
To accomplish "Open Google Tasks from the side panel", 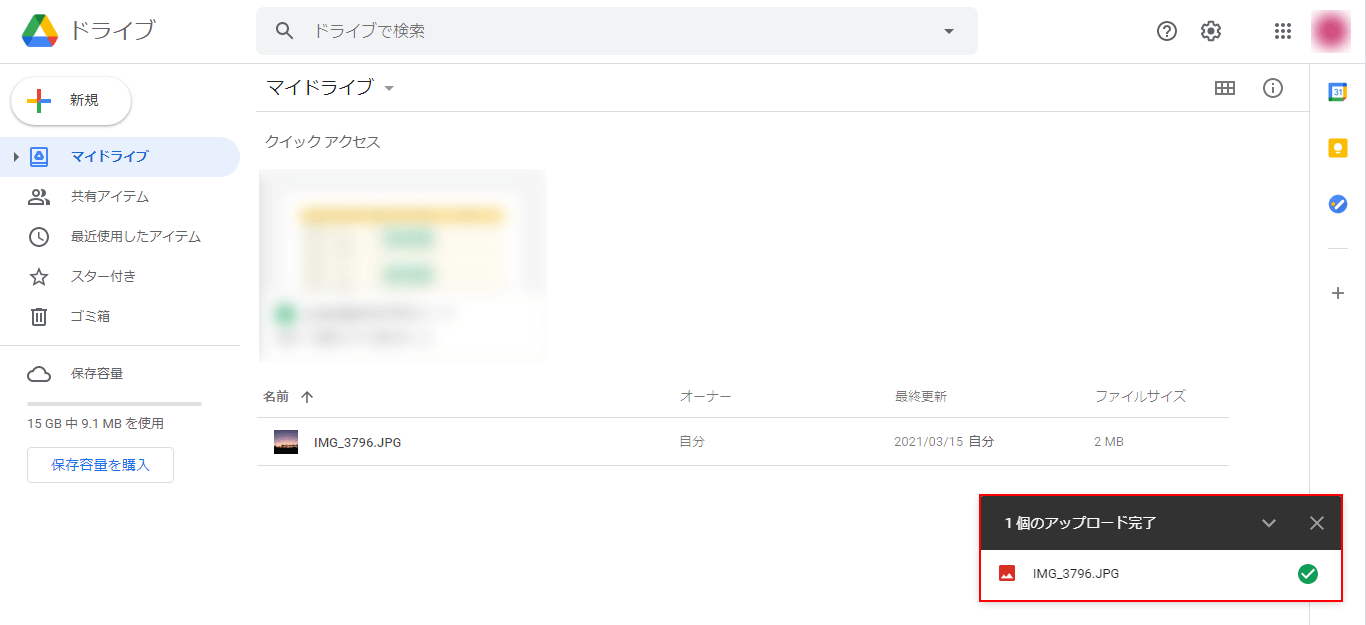I will pyautogui.click(x=1338, y=204).
